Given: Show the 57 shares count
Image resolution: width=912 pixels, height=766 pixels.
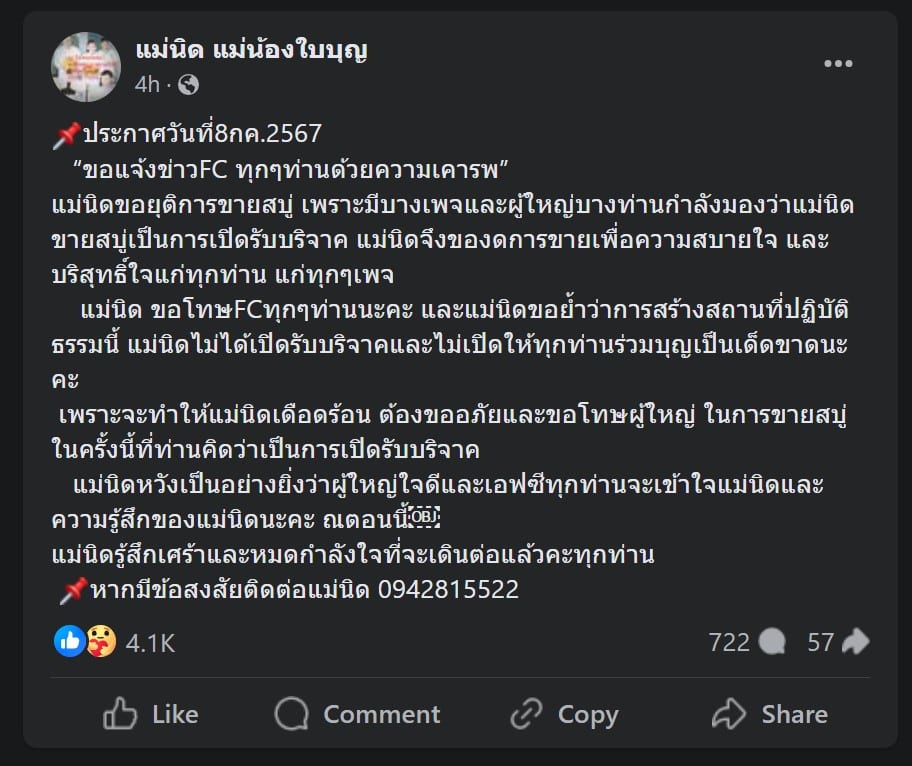Looking at the screenshot, I should 821,642.
